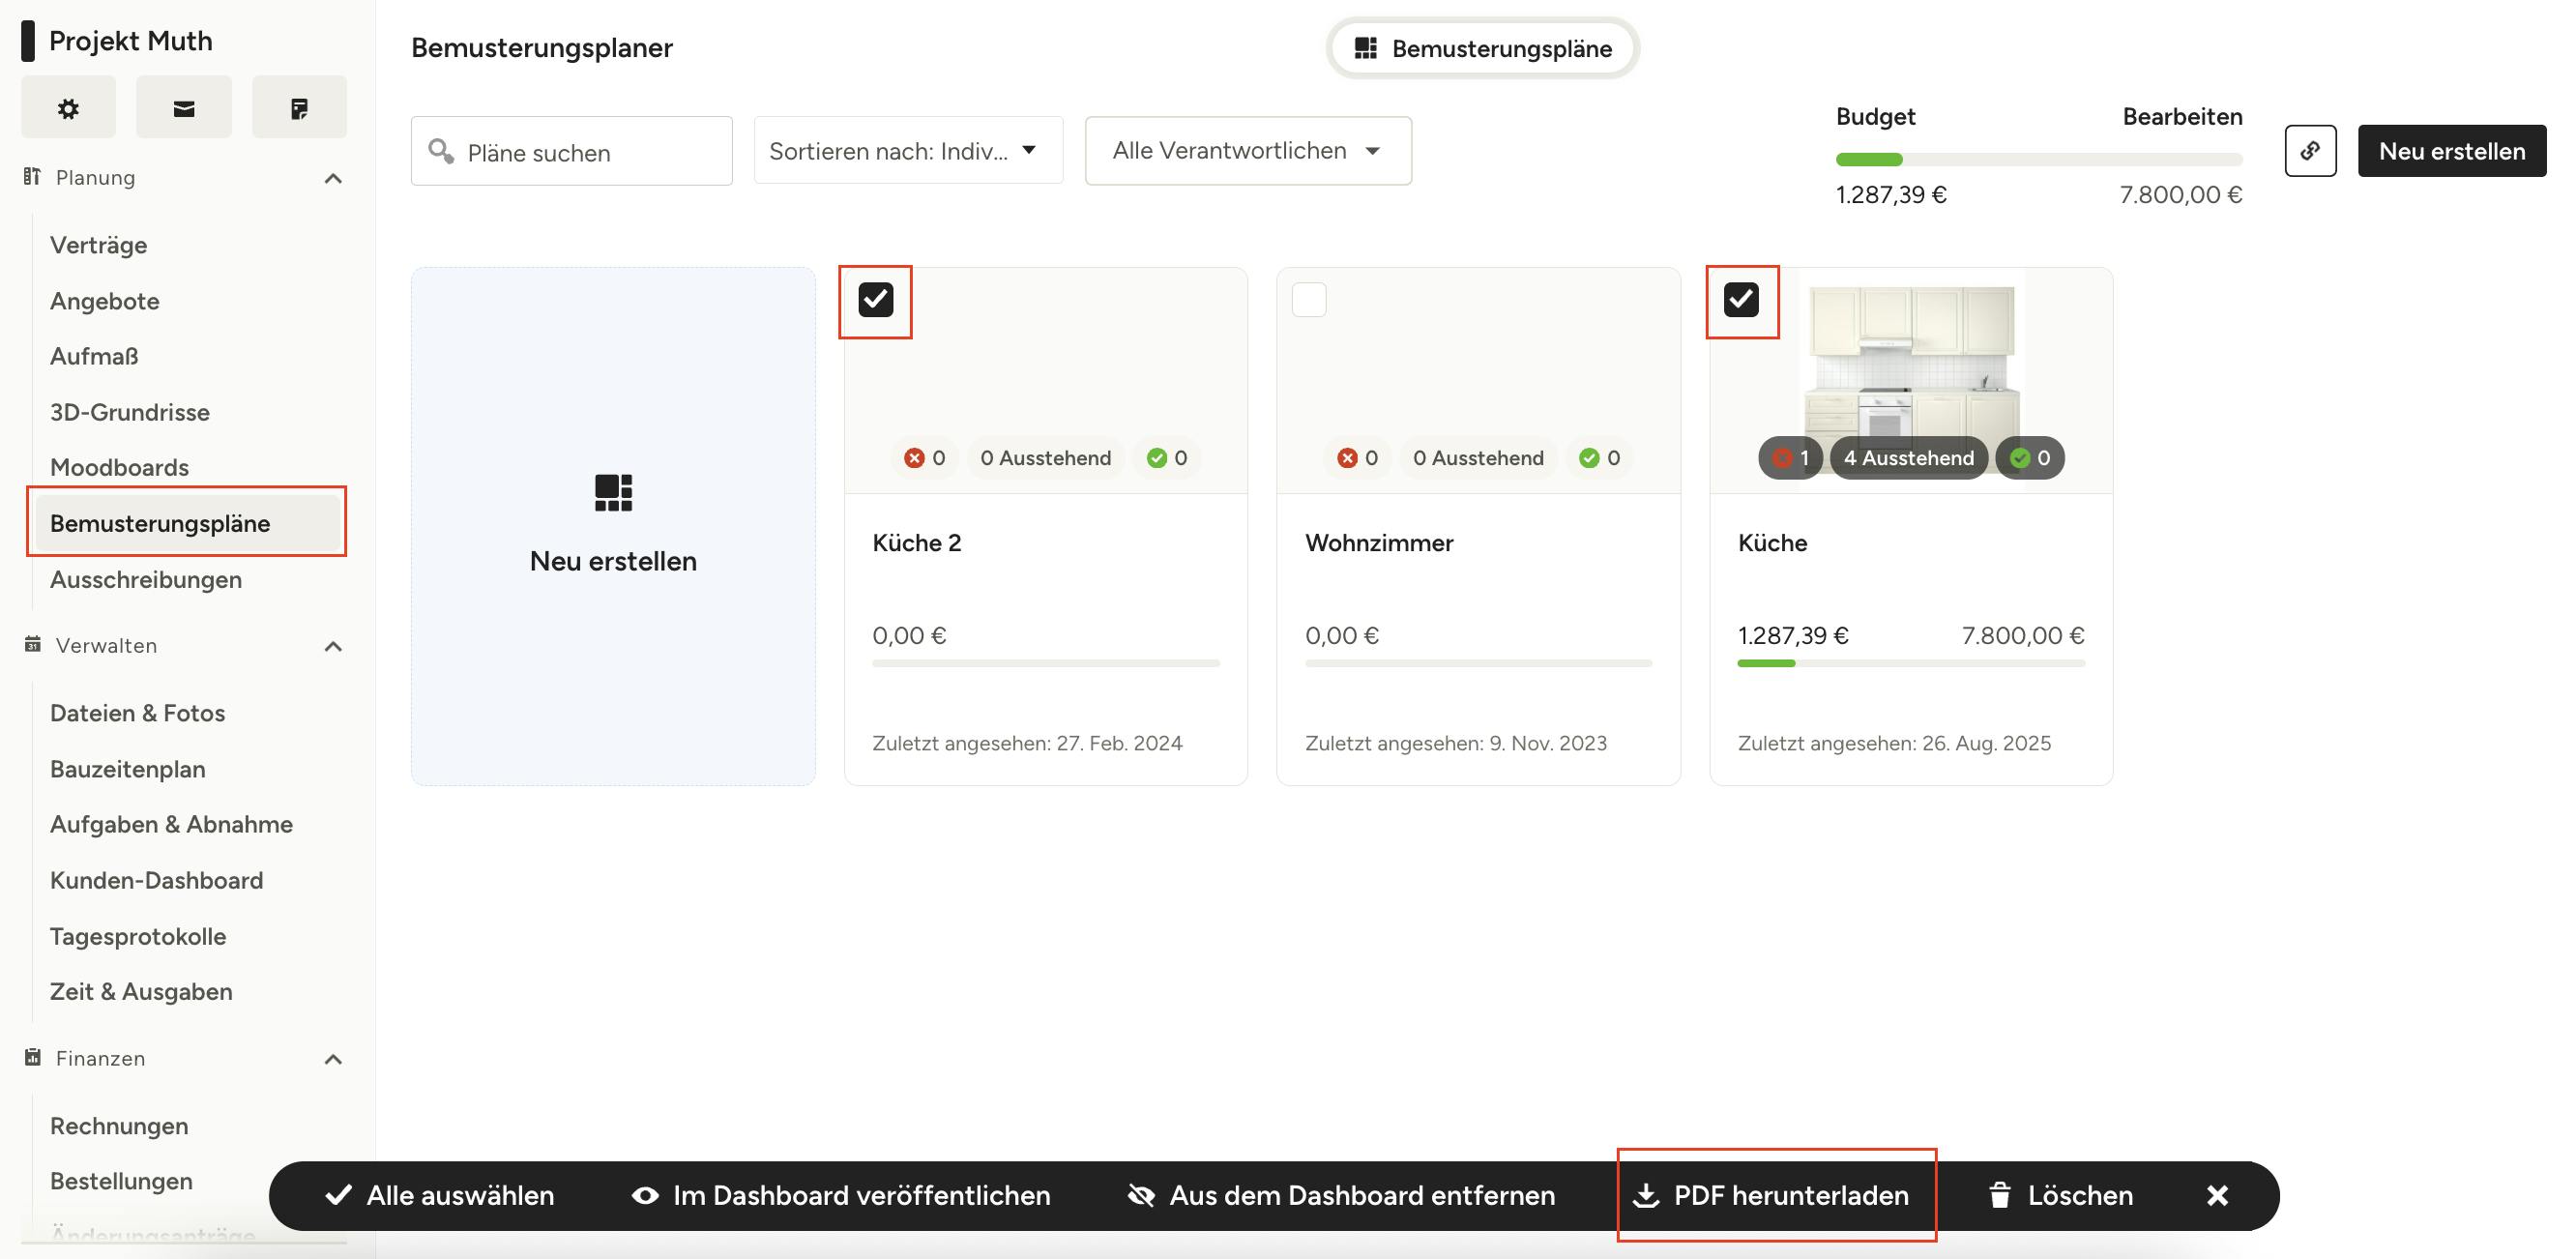Click the trash icon to delete plans
Viewport: 2576px width, 1259px height.
[x=1999, y=1195]
